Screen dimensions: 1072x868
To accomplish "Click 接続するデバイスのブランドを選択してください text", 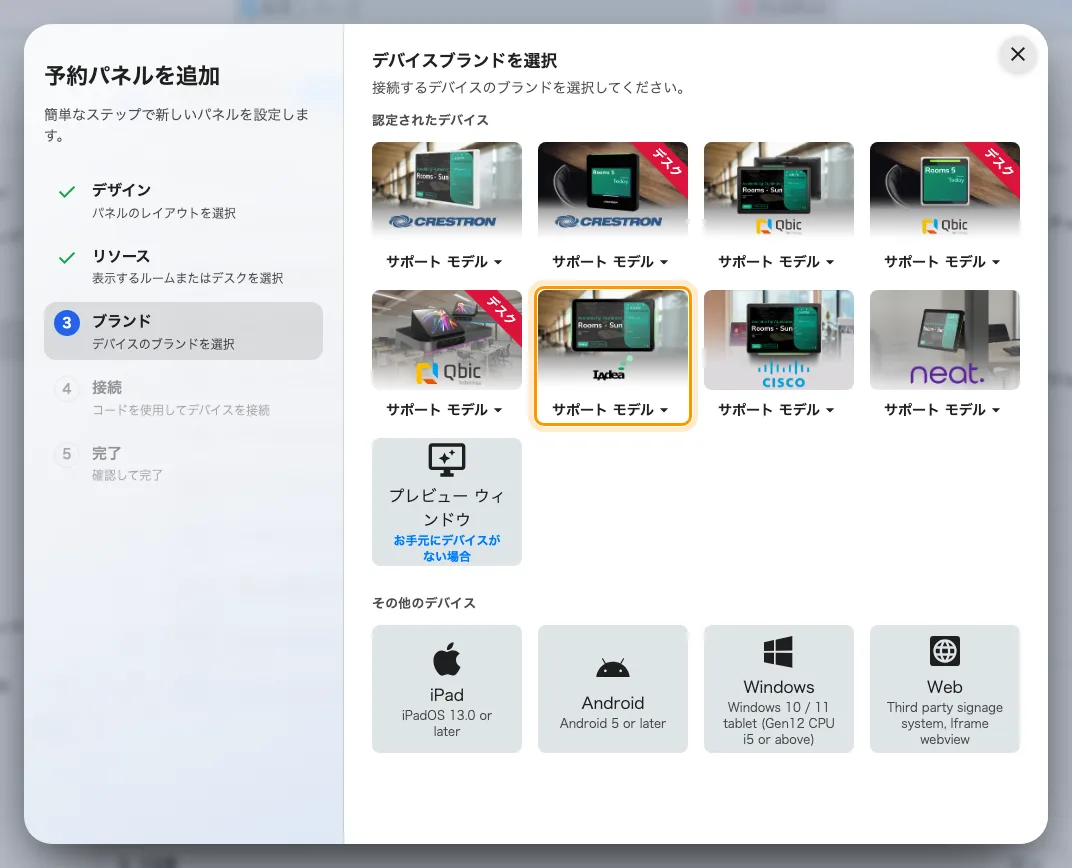I will click(x=528, y=87).
